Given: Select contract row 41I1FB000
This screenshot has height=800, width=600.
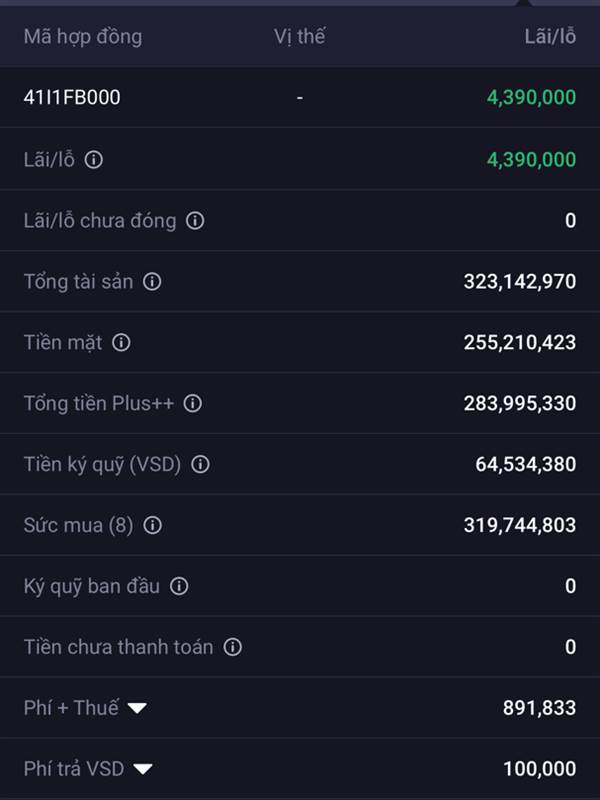Looking at the screenshot, I should pyautogui.click(x=72, y=97).
